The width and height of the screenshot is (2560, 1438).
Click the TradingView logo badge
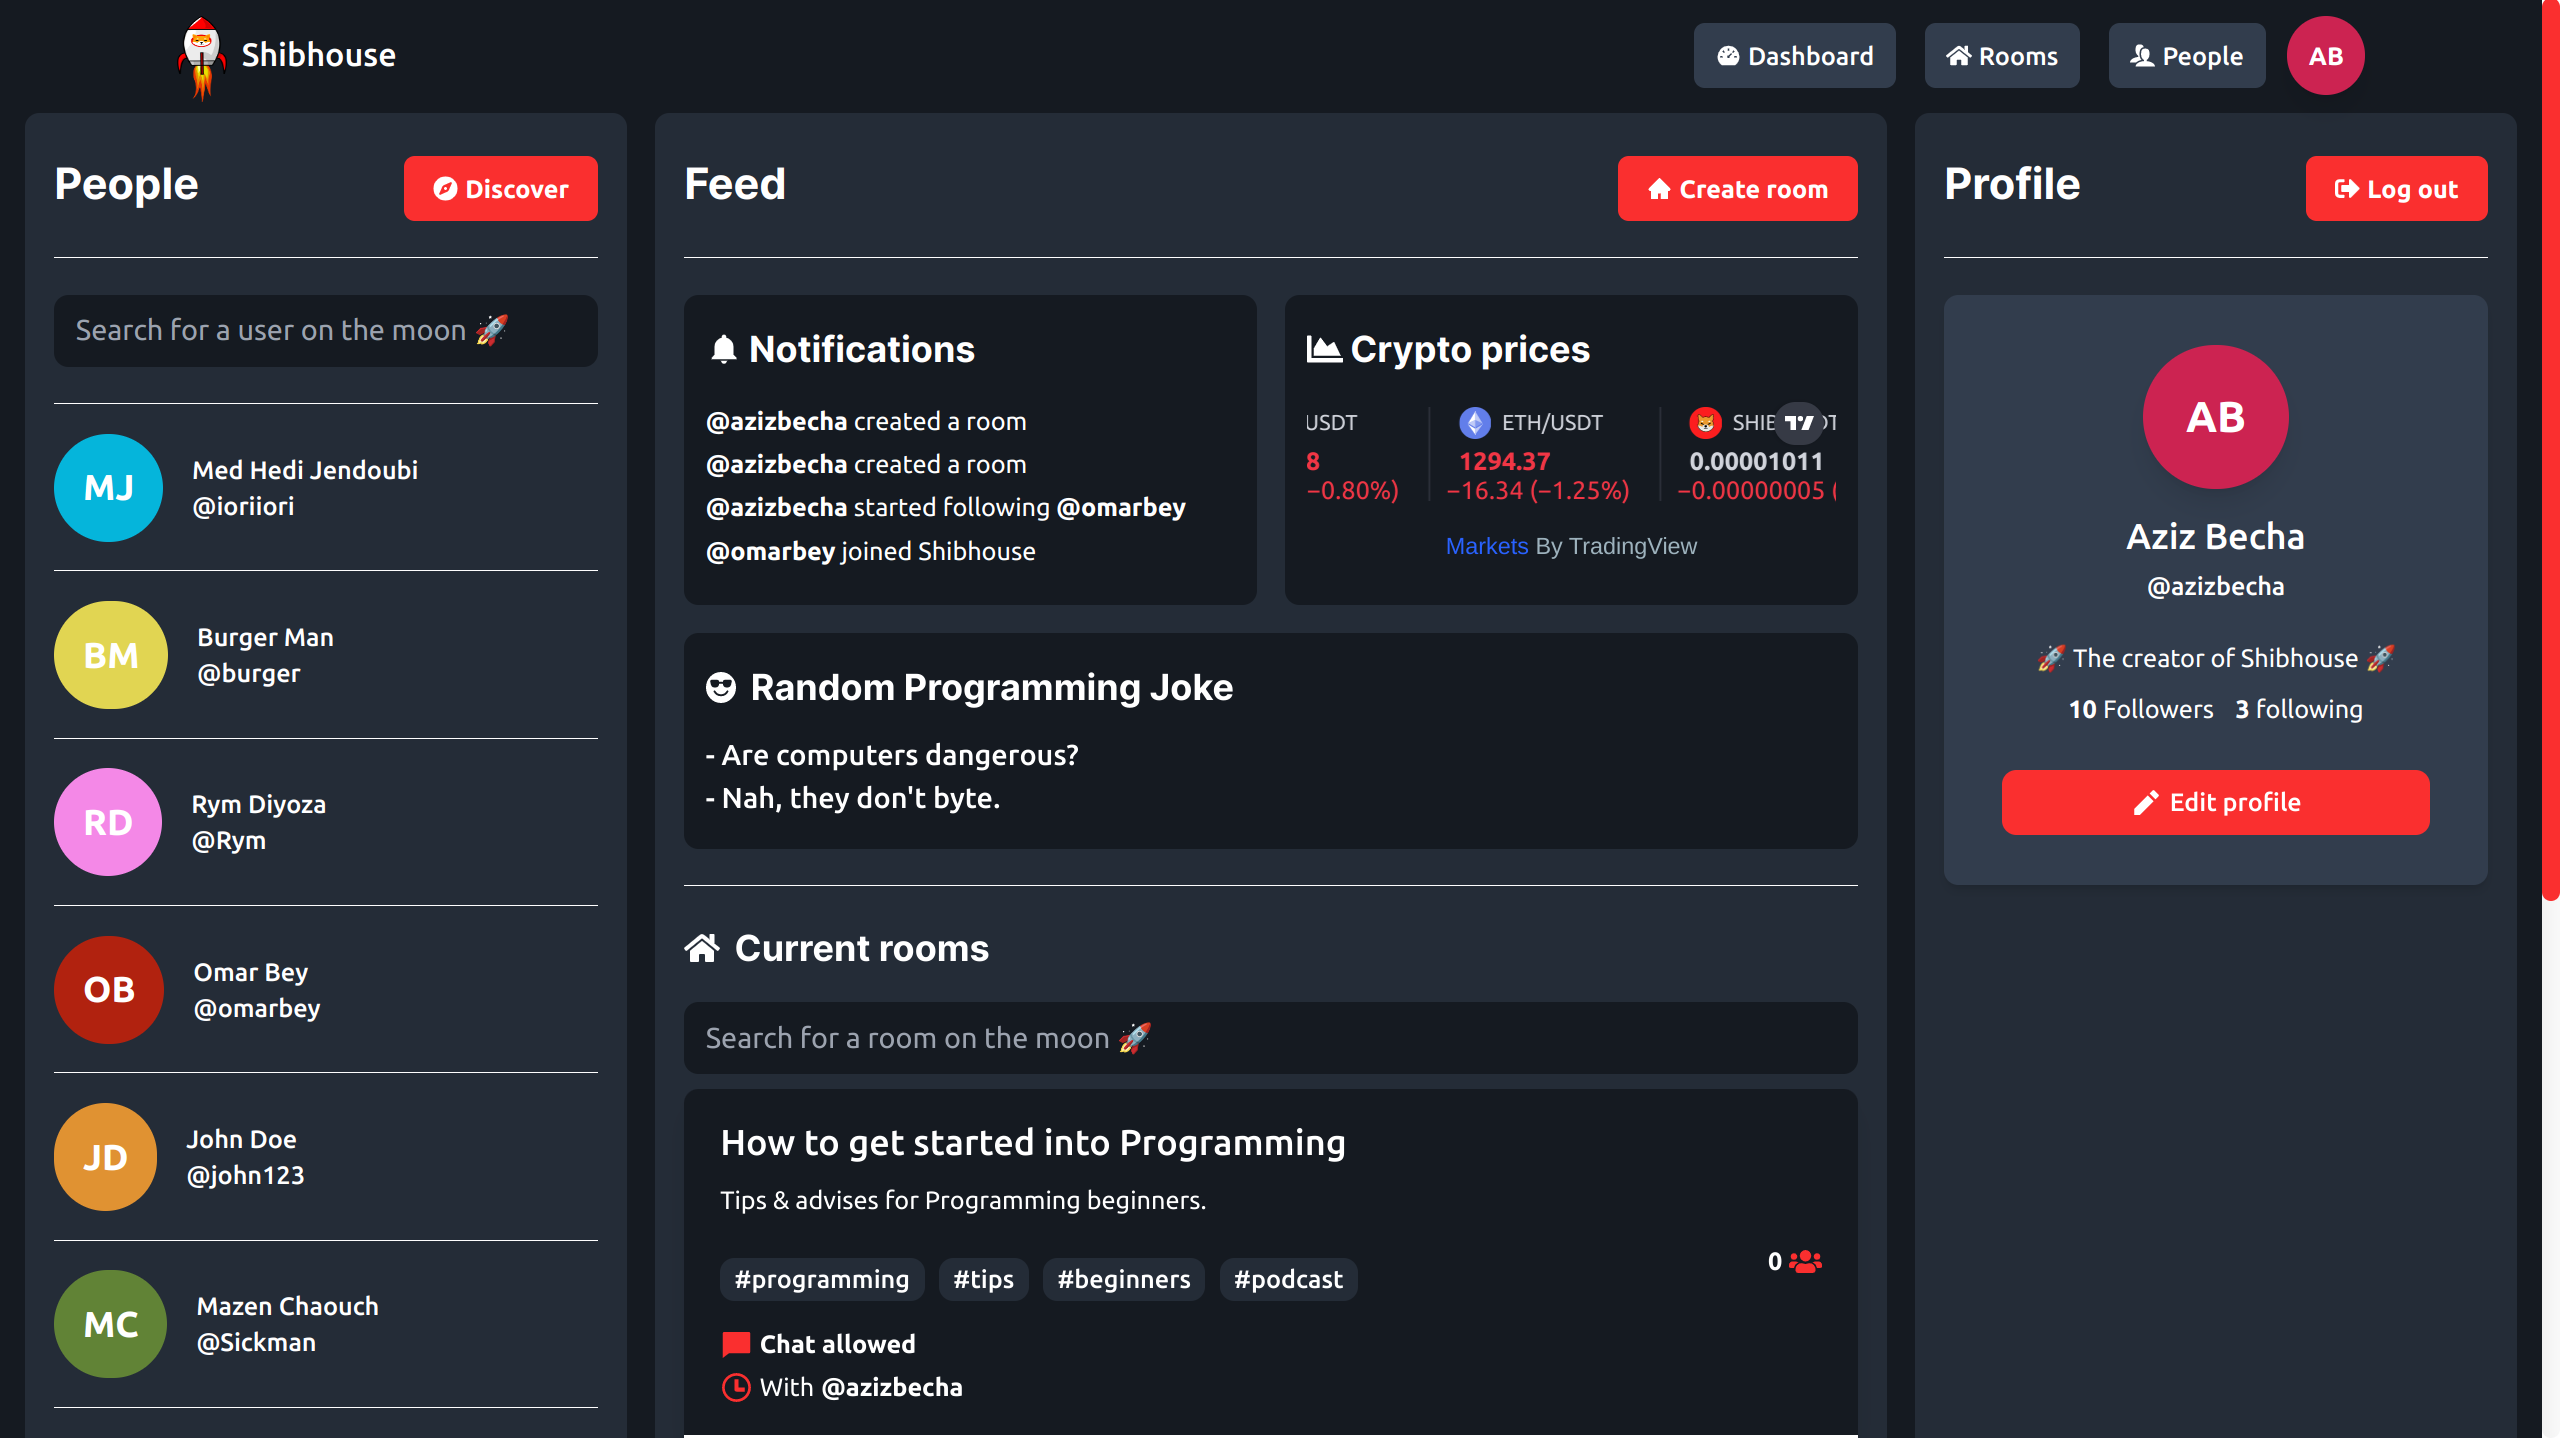tap(1799, 422)
